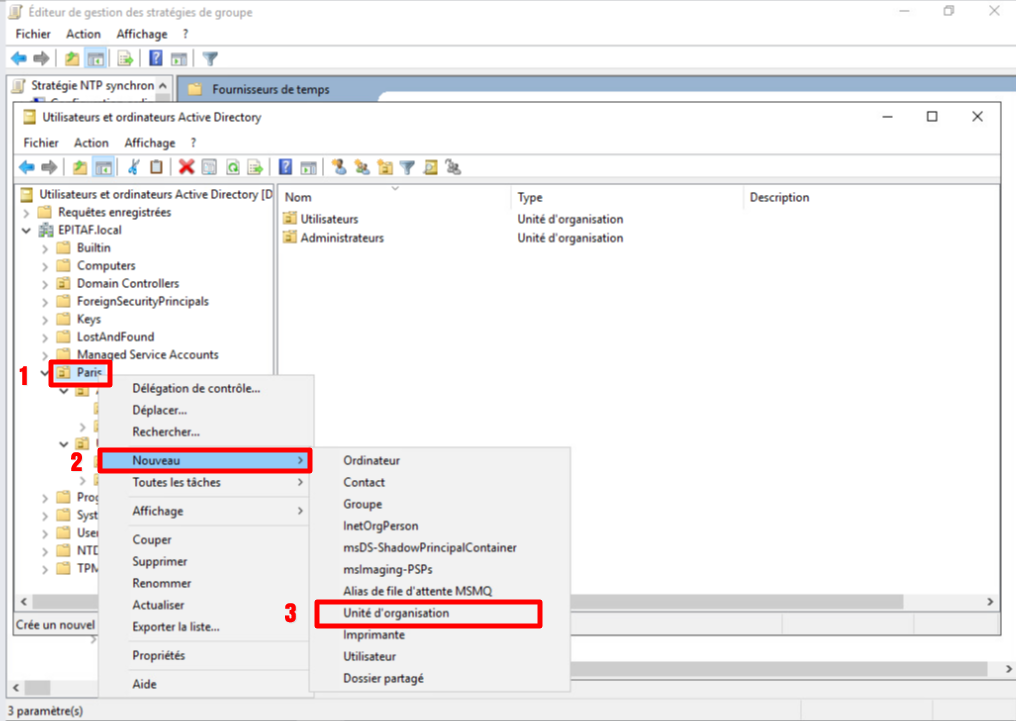Click the blue Help icon in AD toolbar
The image size is (1016, 721).
[286, 167]
